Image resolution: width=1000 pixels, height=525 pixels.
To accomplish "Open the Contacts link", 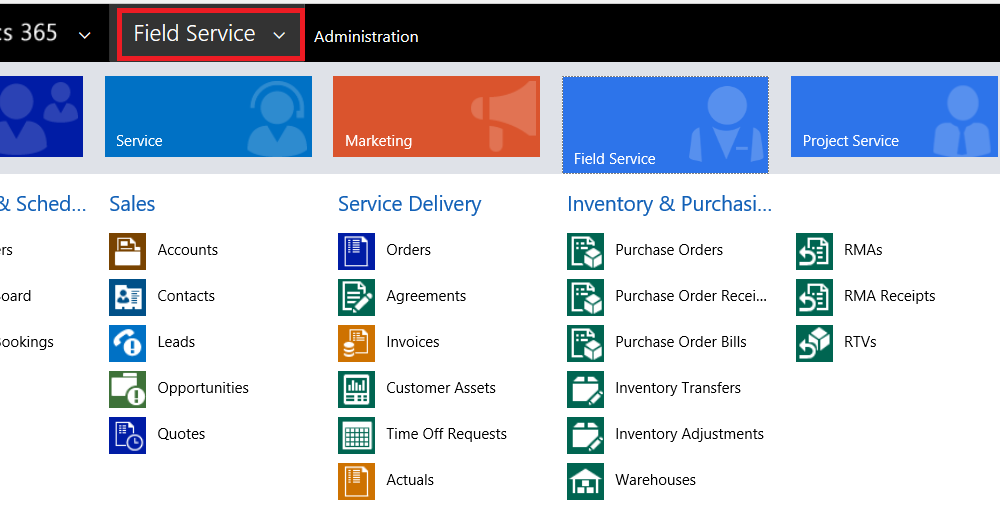I will click(186, 296).
